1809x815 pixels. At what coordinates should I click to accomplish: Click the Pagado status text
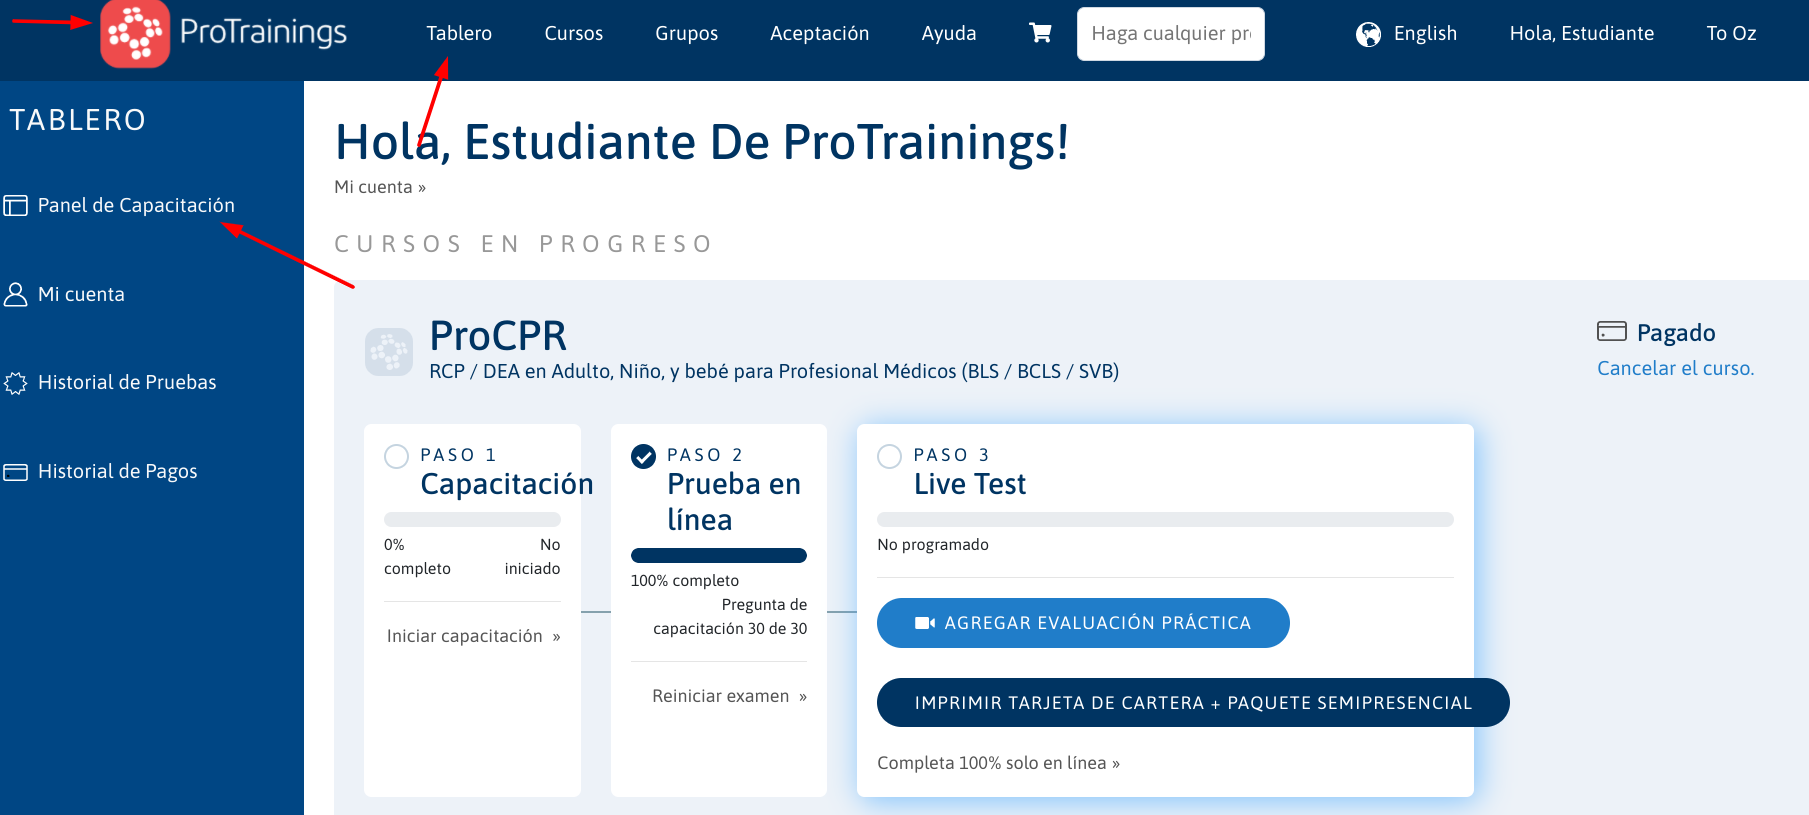click(x=1676, y=332)
